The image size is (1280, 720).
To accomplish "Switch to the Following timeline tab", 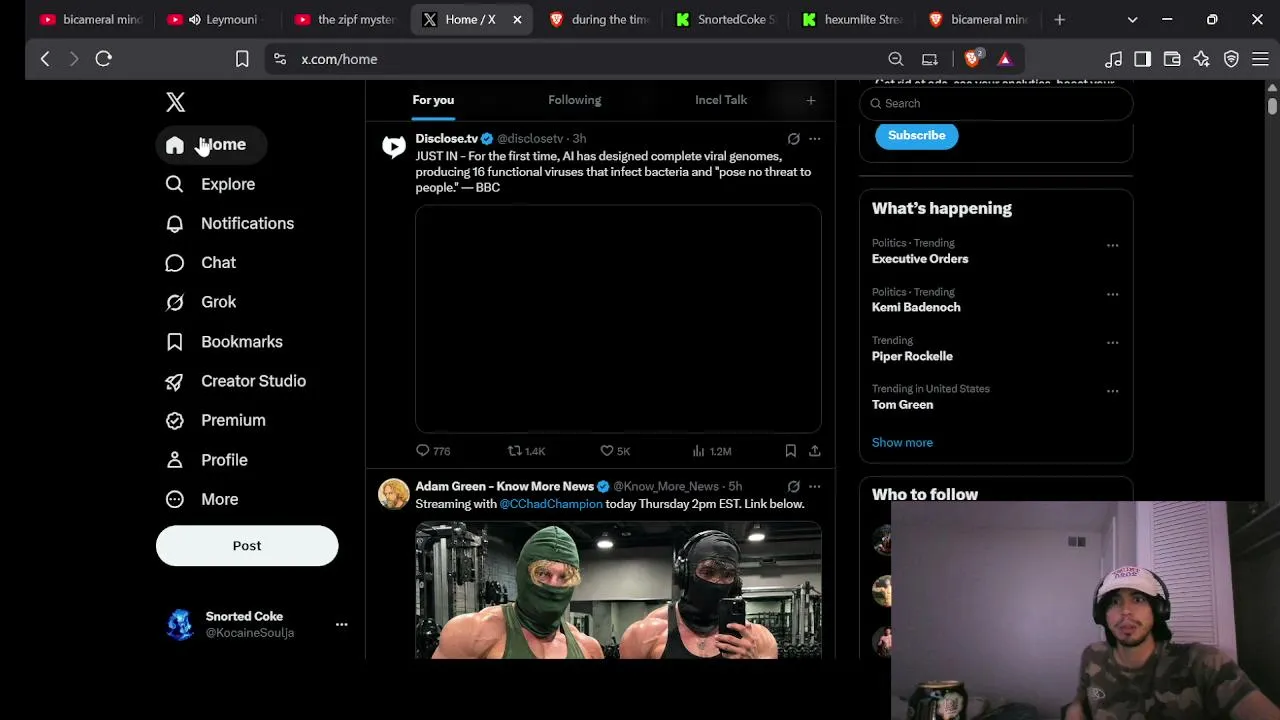I will point(574,100).
